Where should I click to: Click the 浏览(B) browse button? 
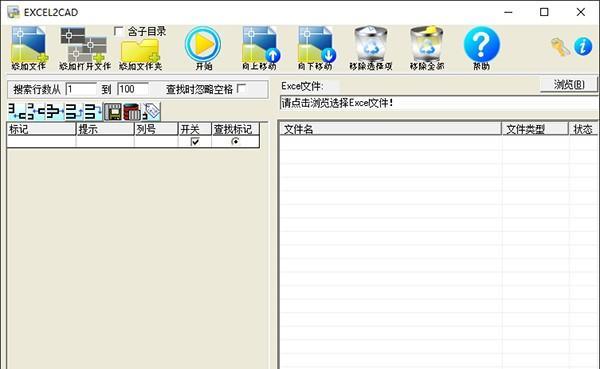(x=569, y=85)
